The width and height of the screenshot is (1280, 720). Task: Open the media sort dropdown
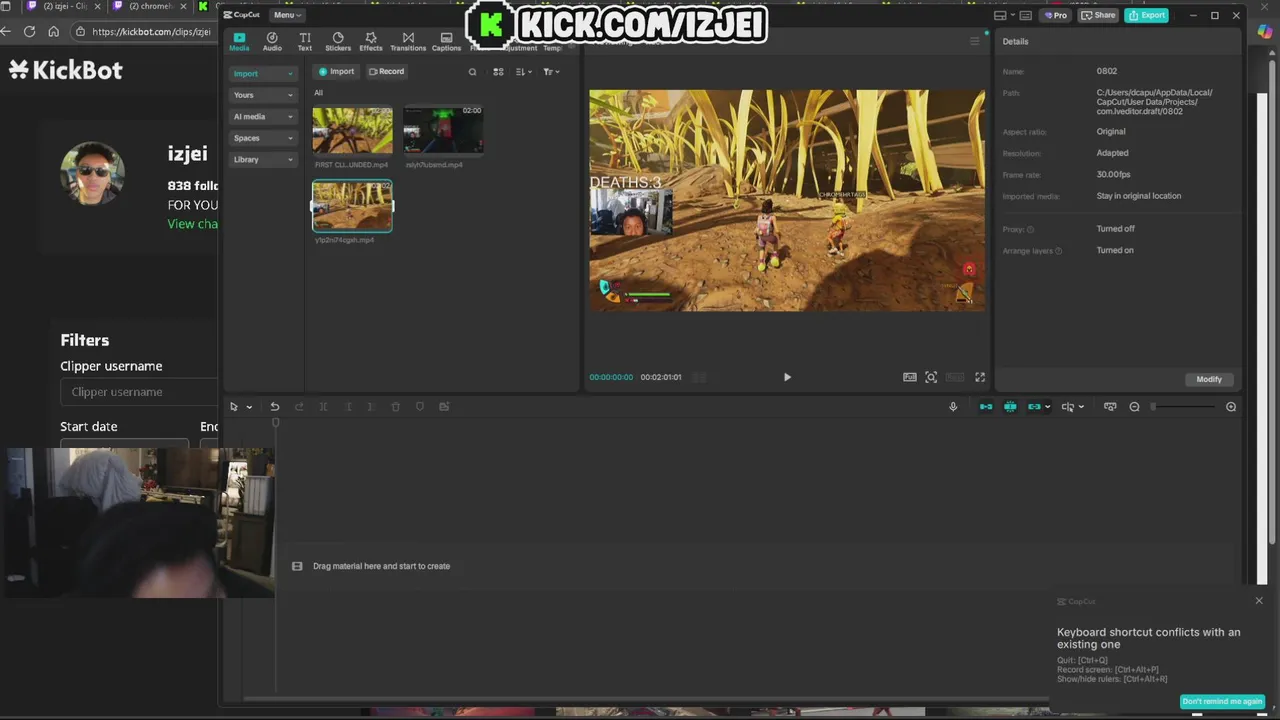coord(524,72)
